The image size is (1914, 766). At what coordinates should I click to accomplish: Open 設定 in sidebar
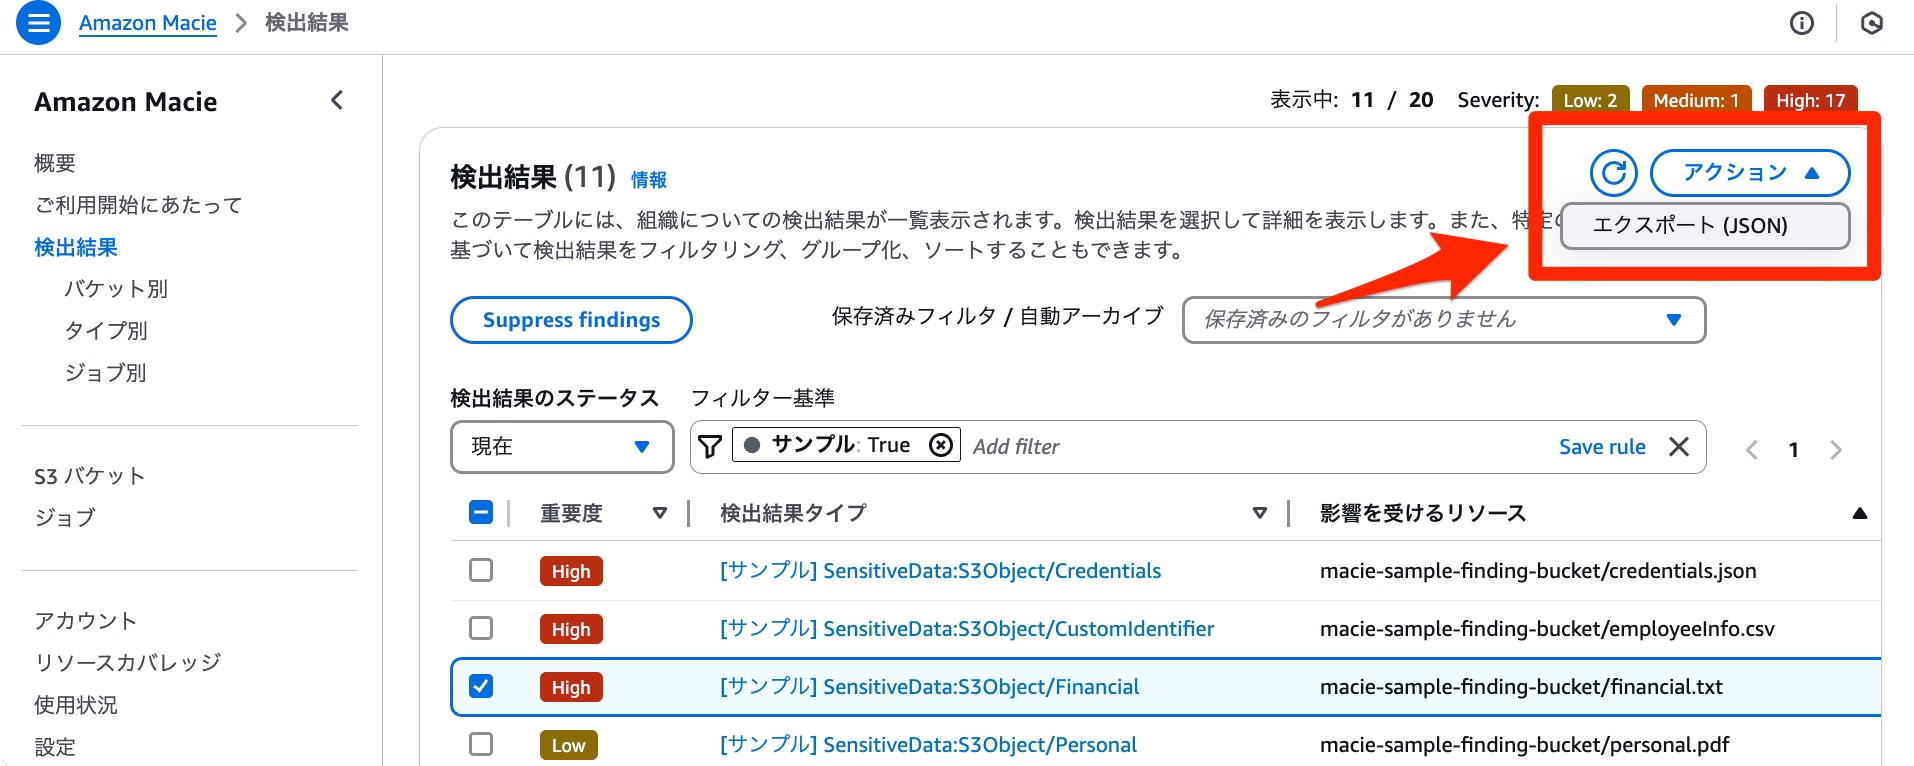55,747
